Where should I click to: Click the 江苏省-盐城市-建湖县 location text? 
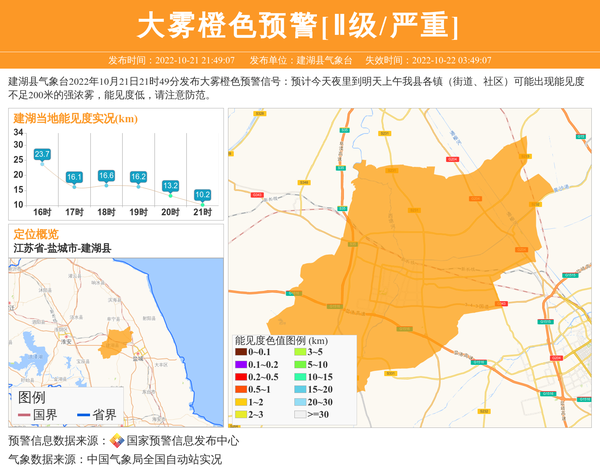tap(62, 248)
